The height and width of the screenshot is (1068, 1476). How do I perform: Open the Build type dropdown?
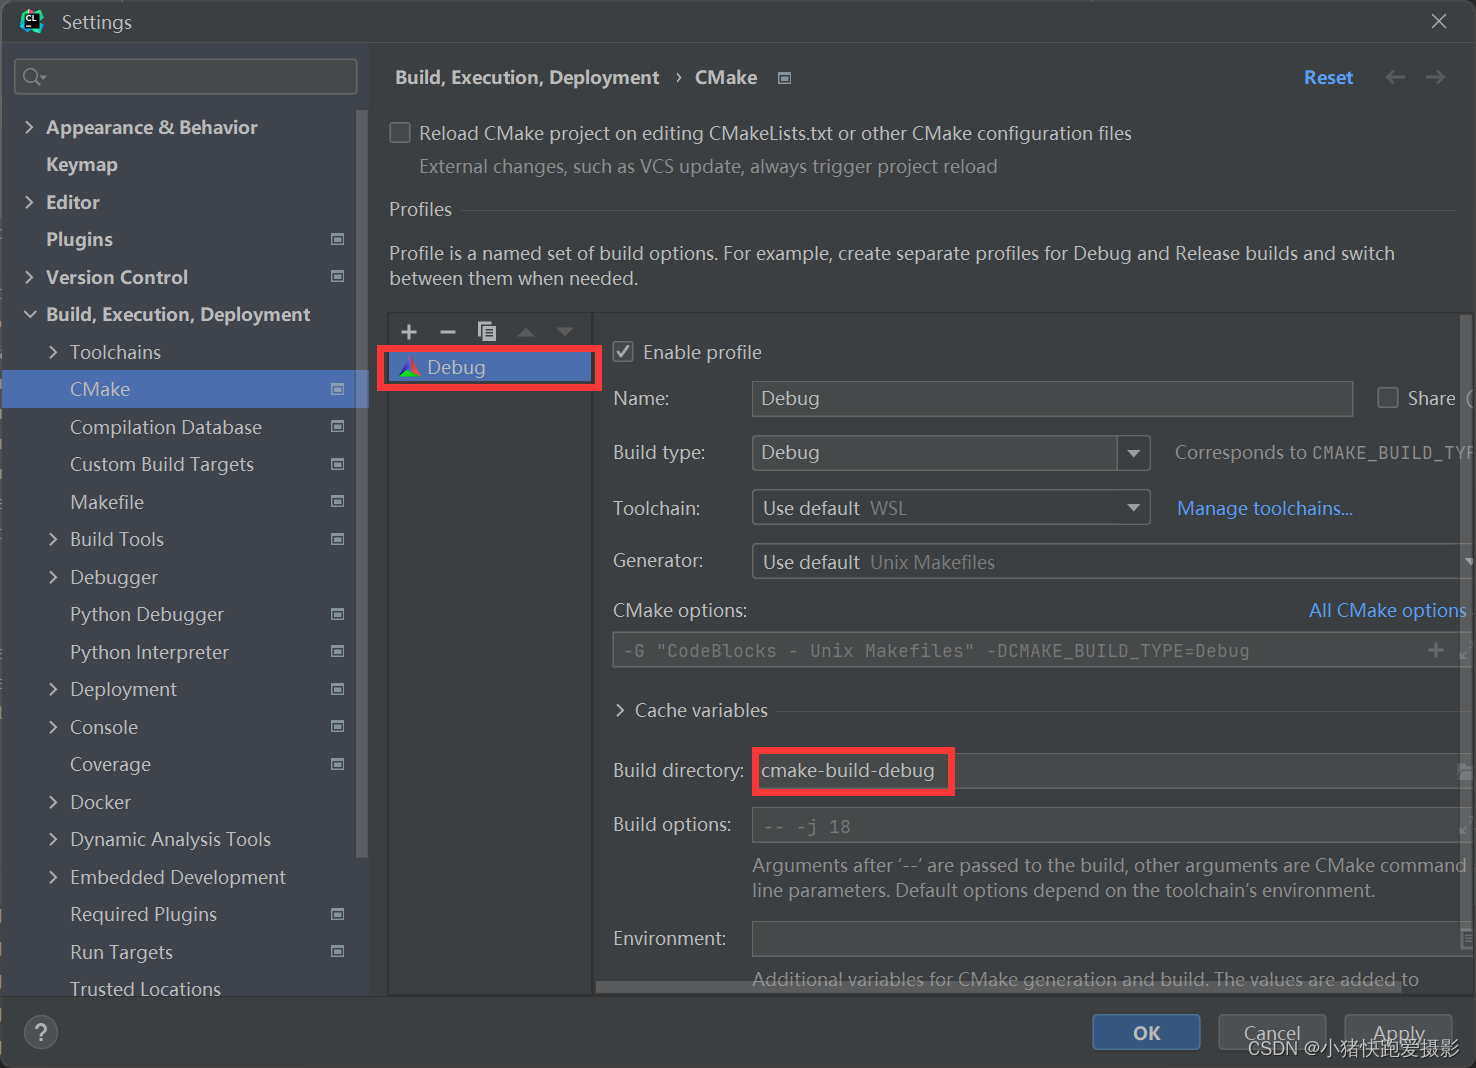1133,453
